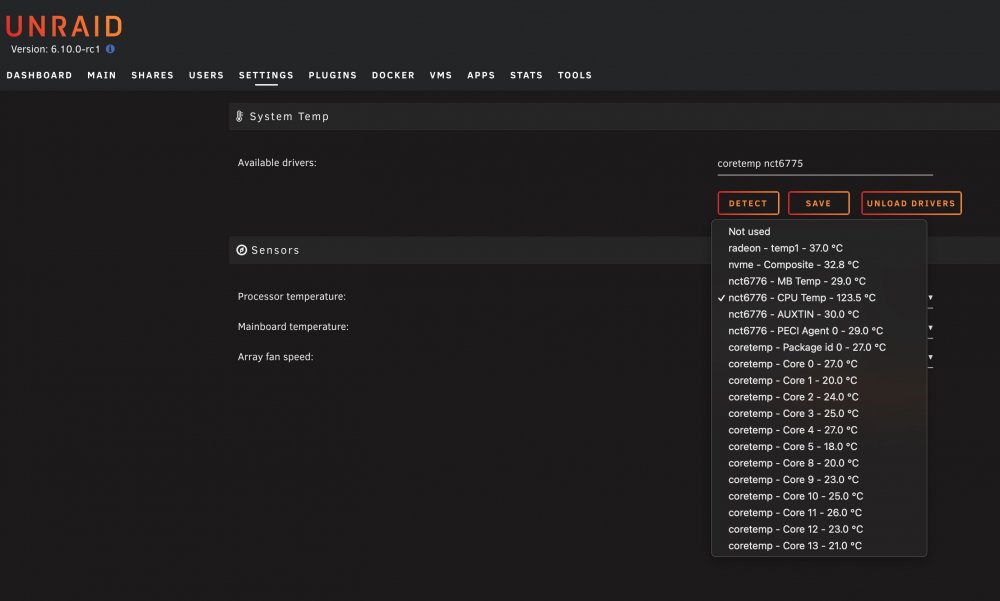Open Processor temperature dropdown arrow

coord(930,297)
